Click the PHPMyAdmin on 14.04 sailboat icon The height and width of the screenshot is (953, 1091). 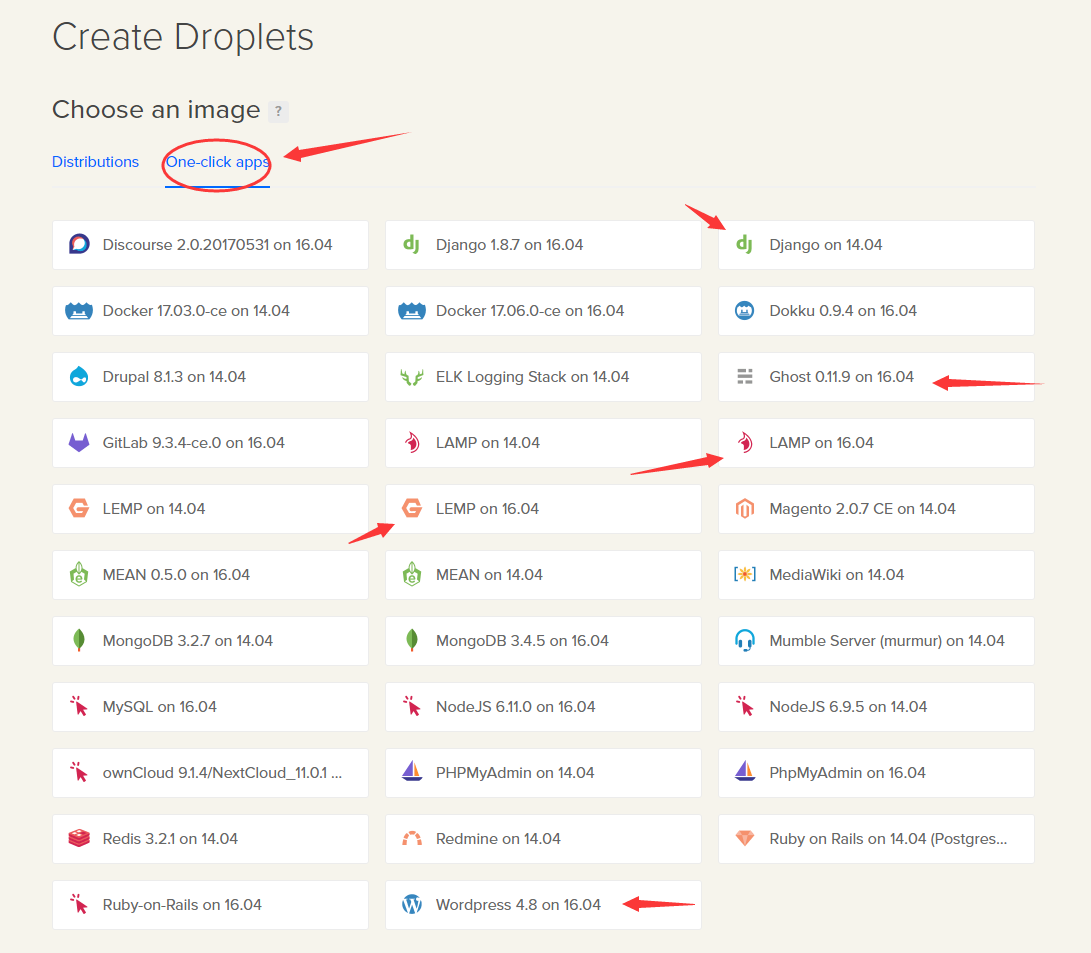(x=412, y=771)
